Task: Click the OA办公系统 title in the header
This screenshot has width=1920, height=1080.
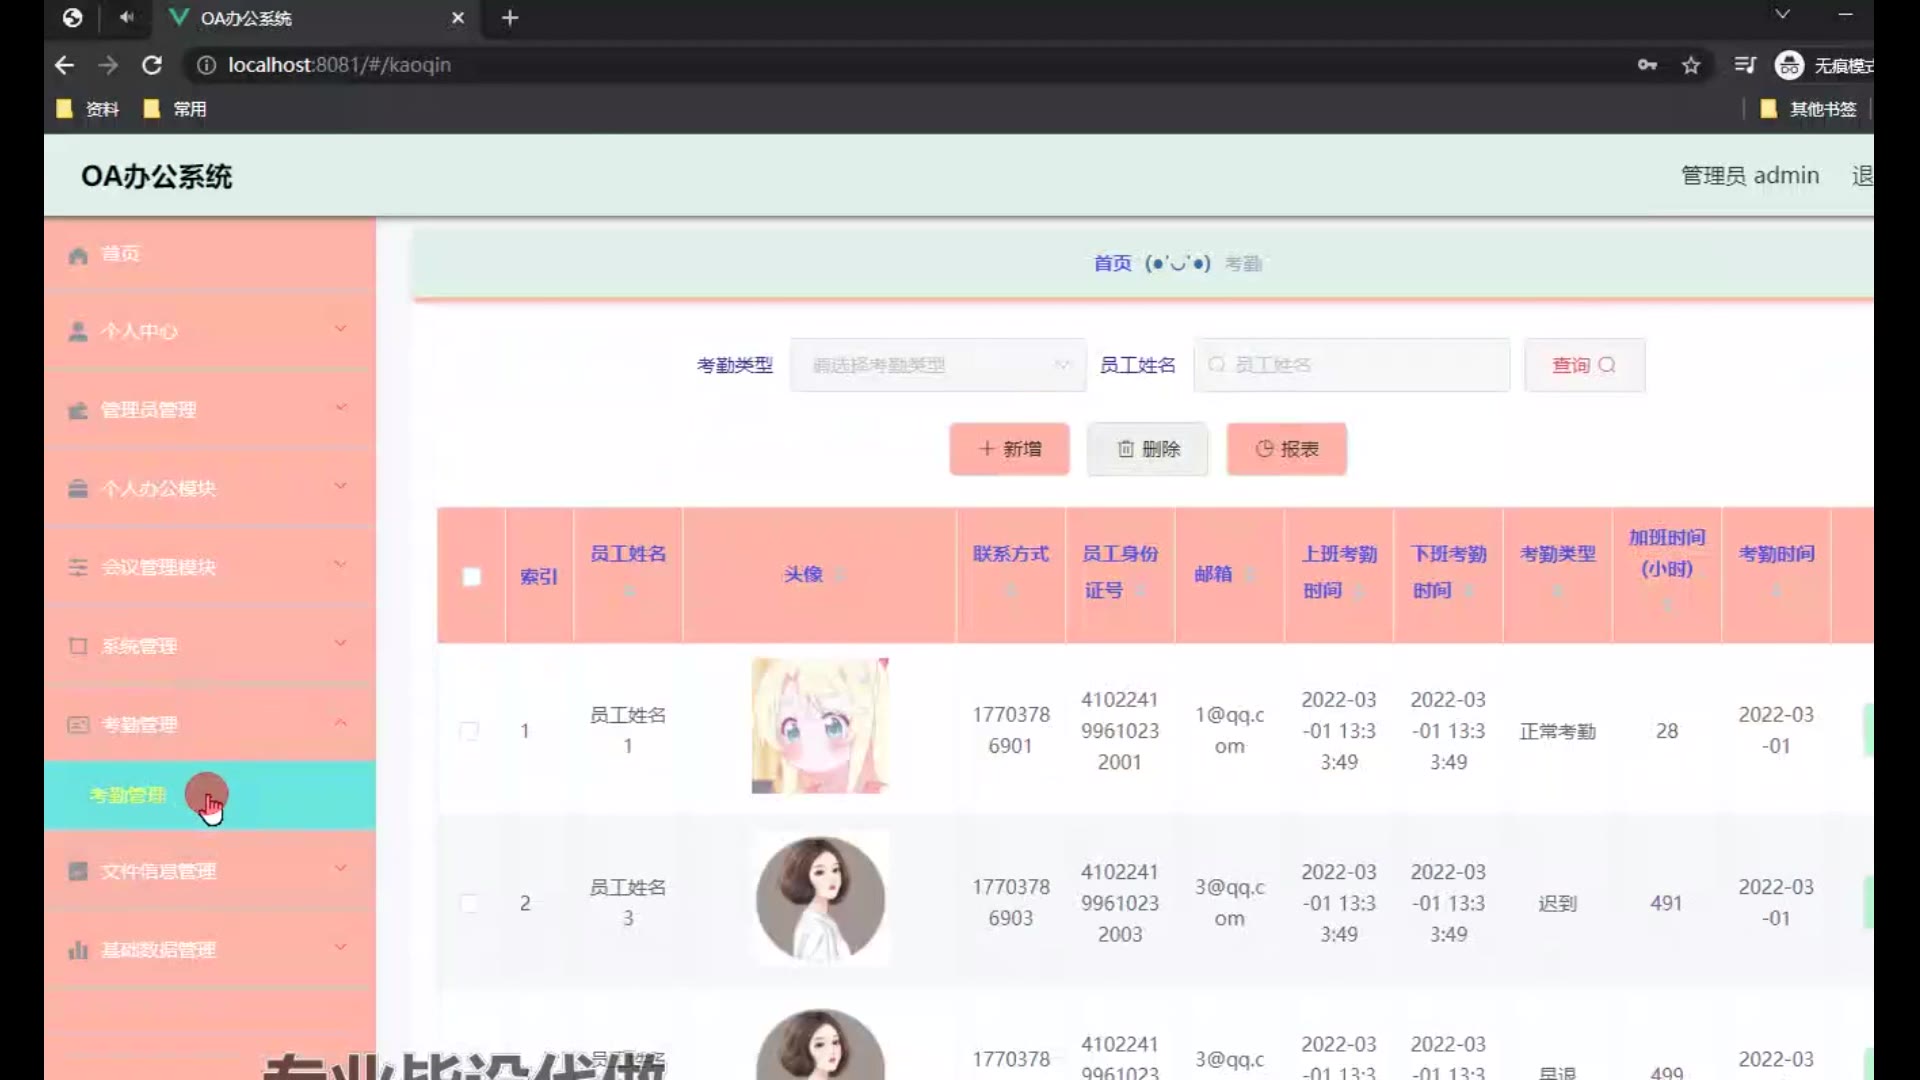Action: coord(156,177)
